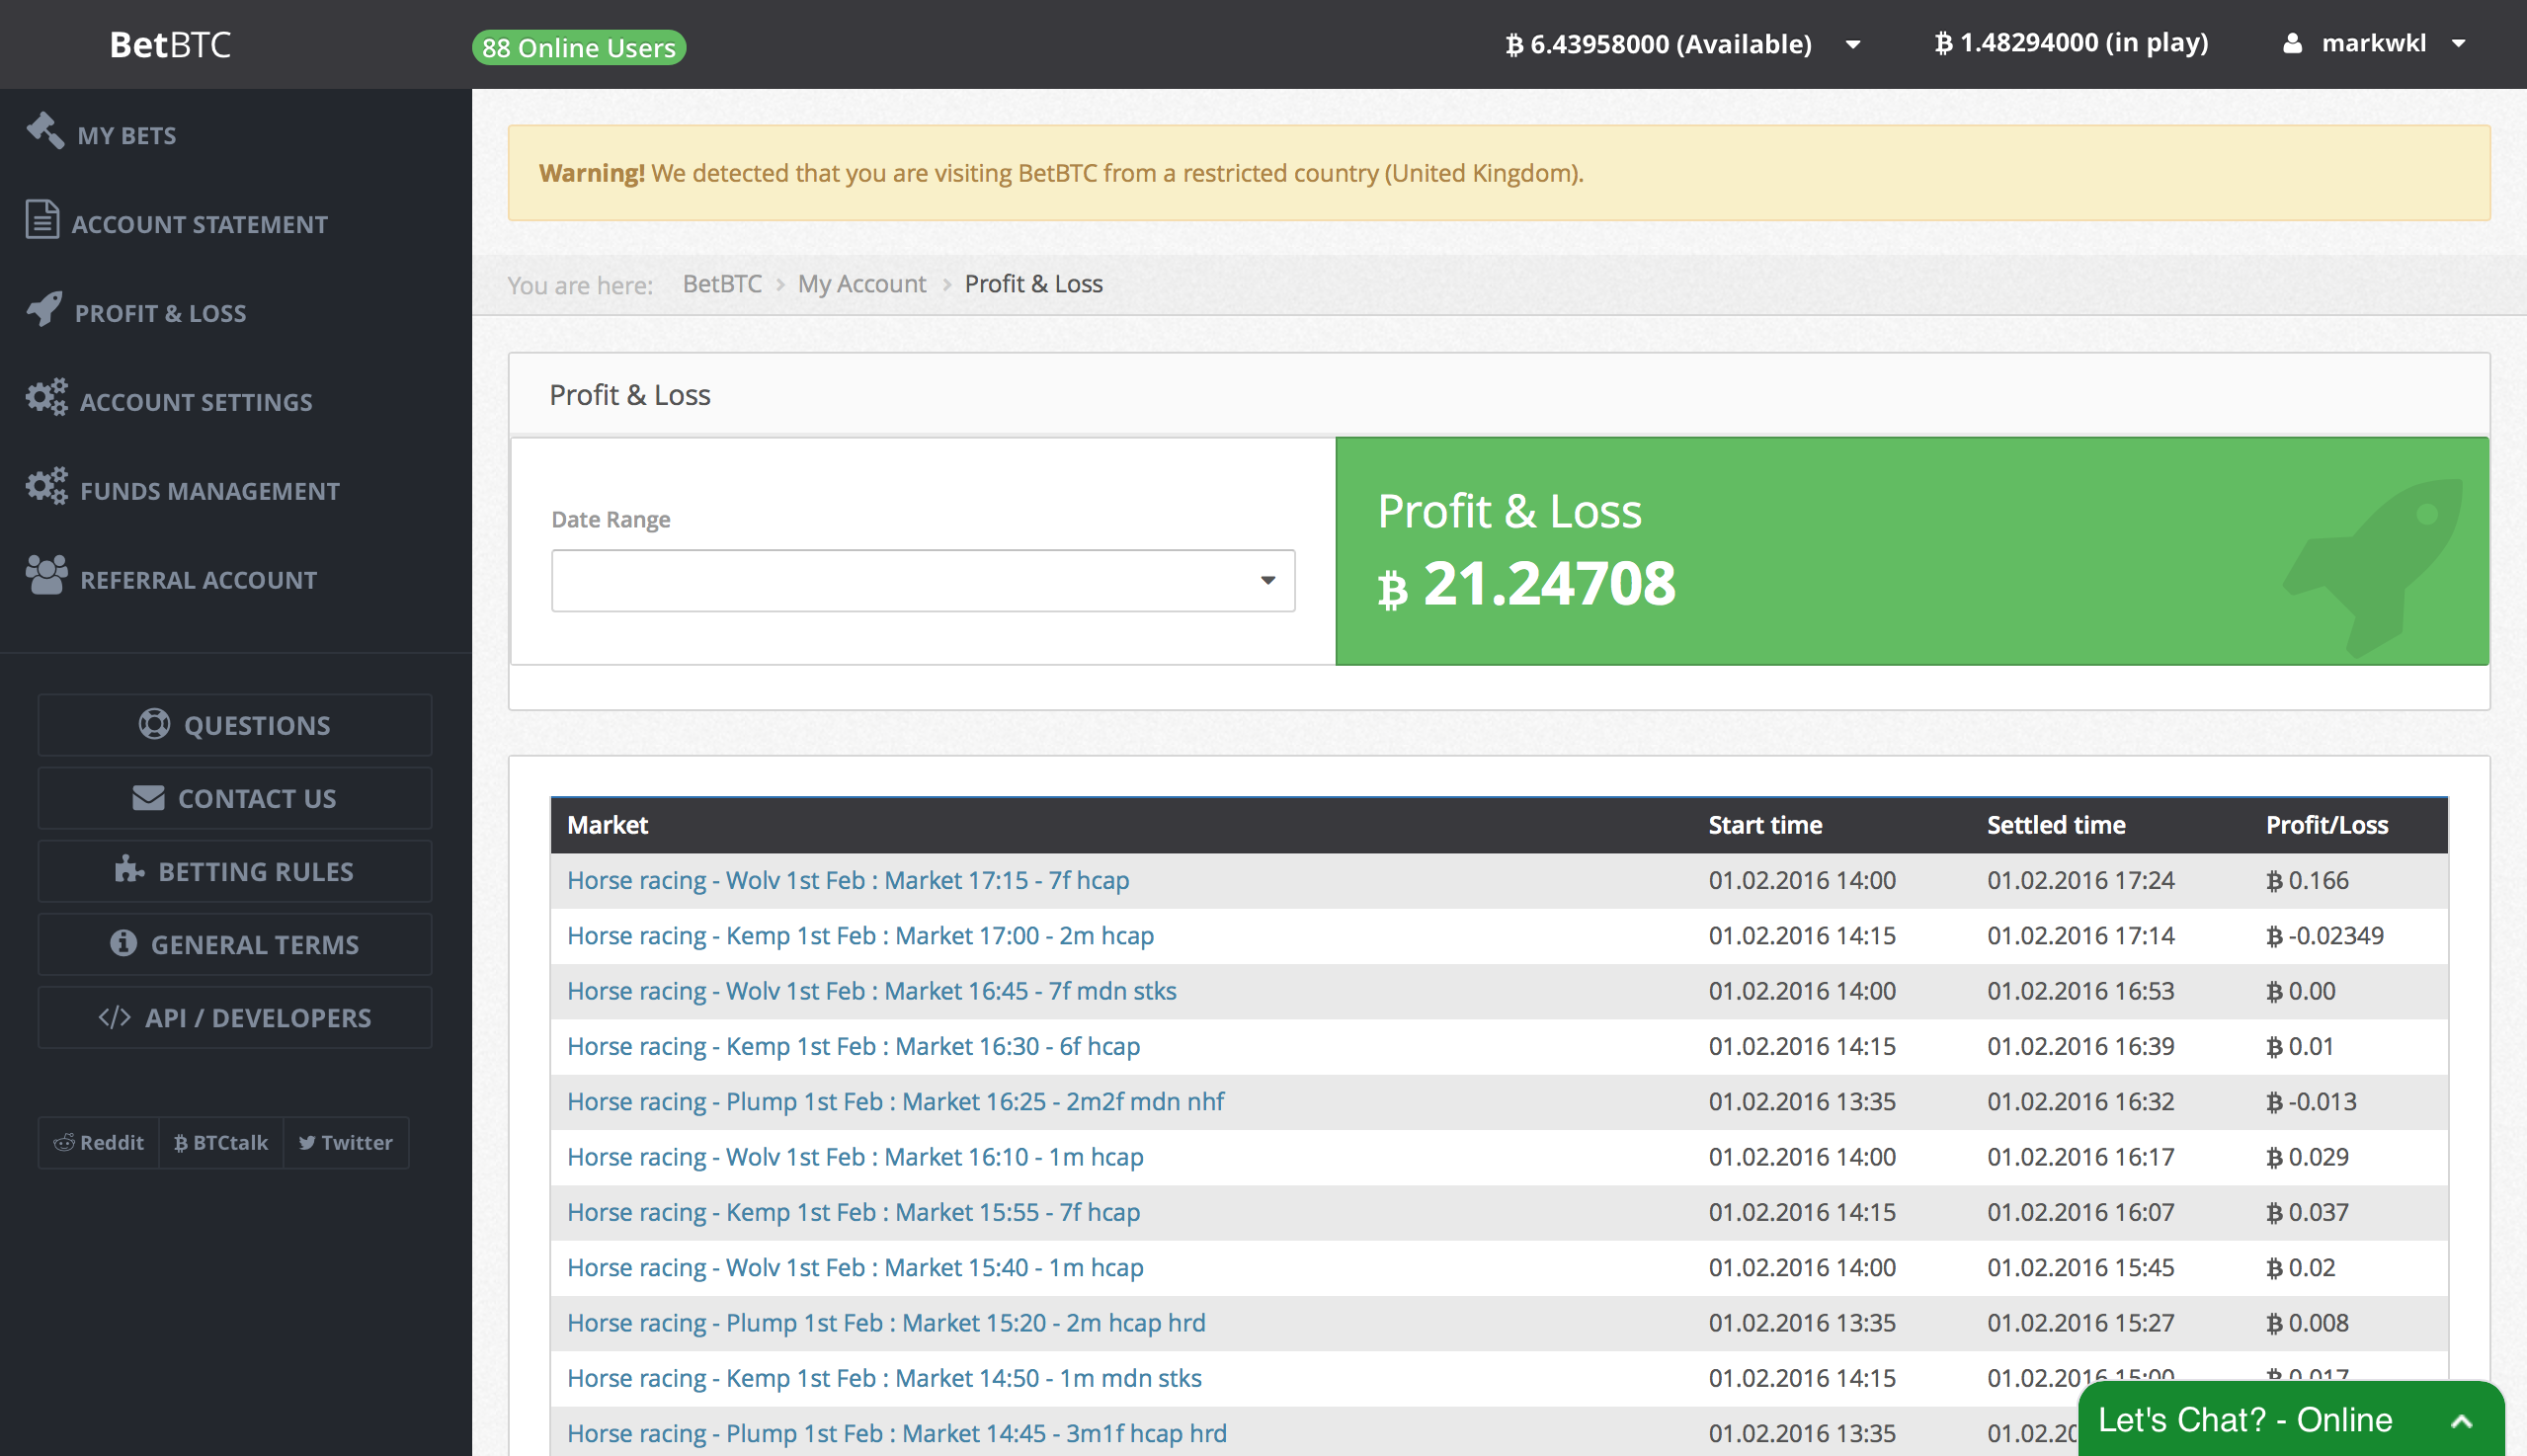Click the Profit/Loss column header
2527x1456 pixels.
2327,825
